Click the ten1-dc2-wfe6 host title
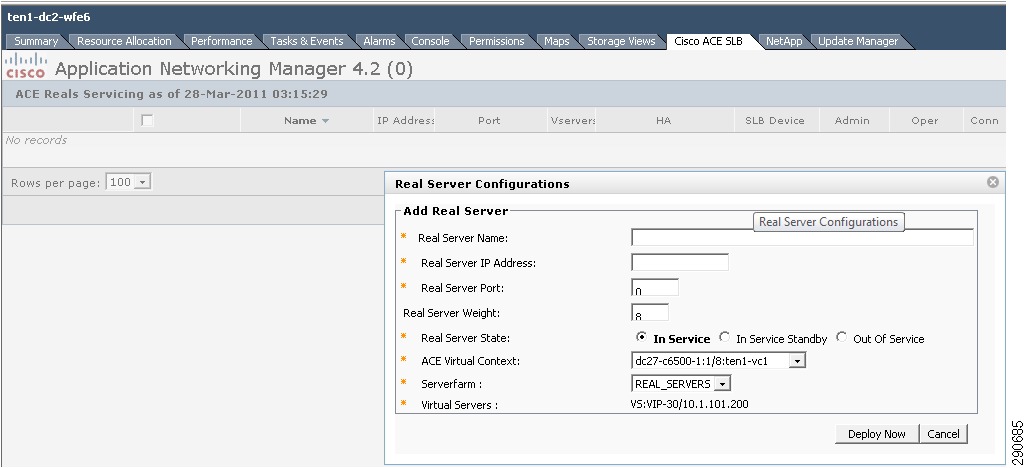Screen dimensions: 1025x468 (x=48, y=17)
